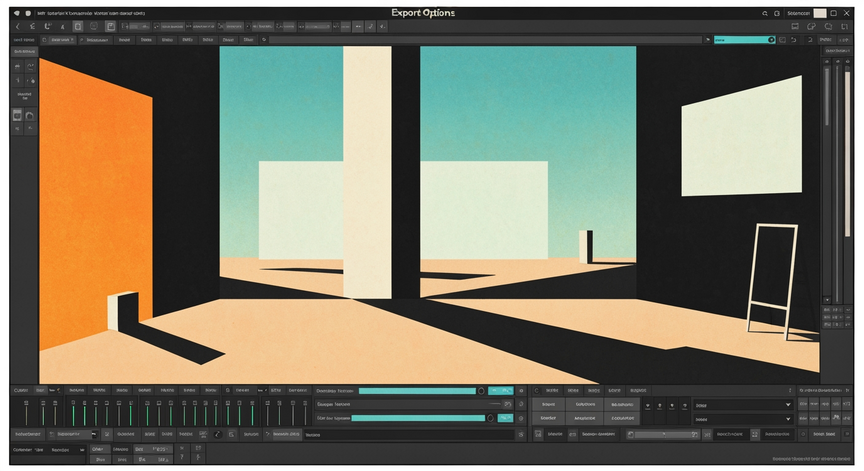This screenshot has height=471, width=864.
Task: Click the gear icon right of the upper teal button
Action: [521, 391]
